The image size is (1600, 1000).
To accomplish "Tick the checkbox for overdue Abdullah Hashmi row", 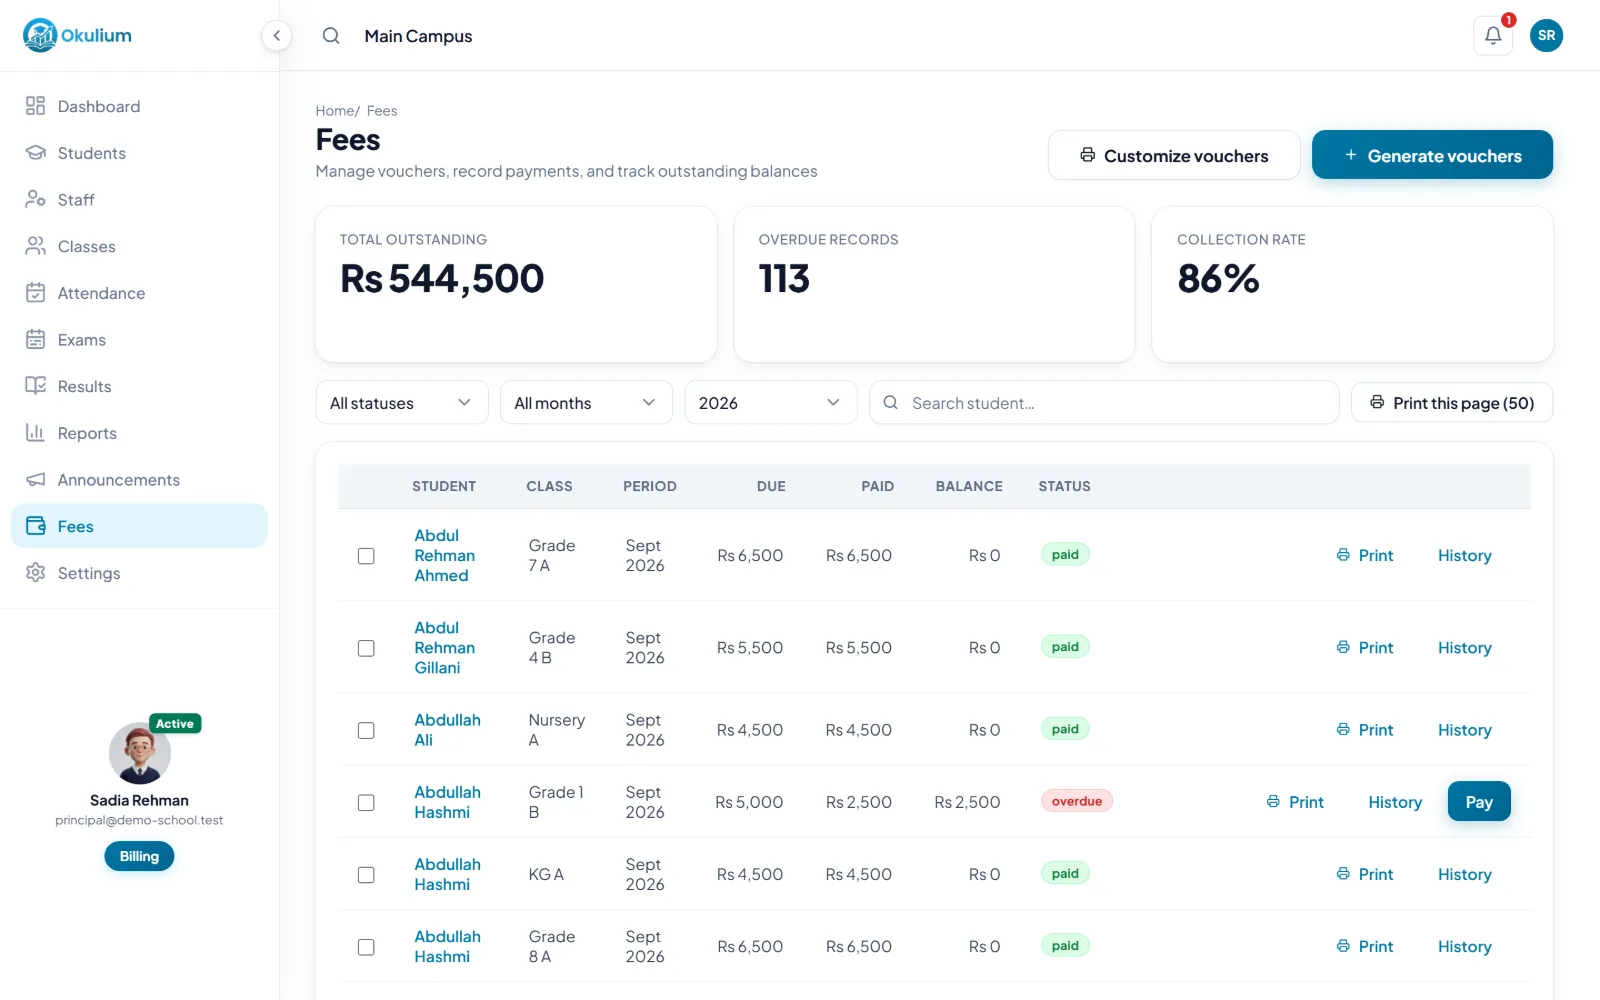I will (x=366, y=803).
